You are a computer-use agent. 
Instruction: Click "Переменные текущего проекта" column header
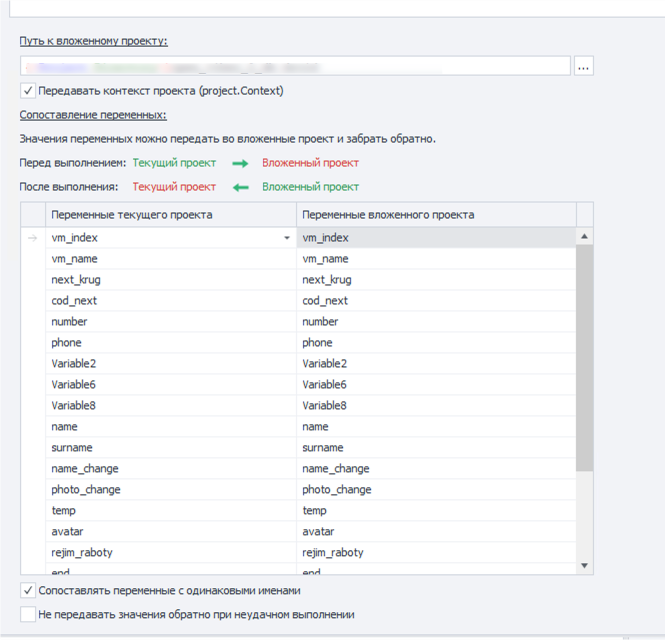tap(171, 215)
